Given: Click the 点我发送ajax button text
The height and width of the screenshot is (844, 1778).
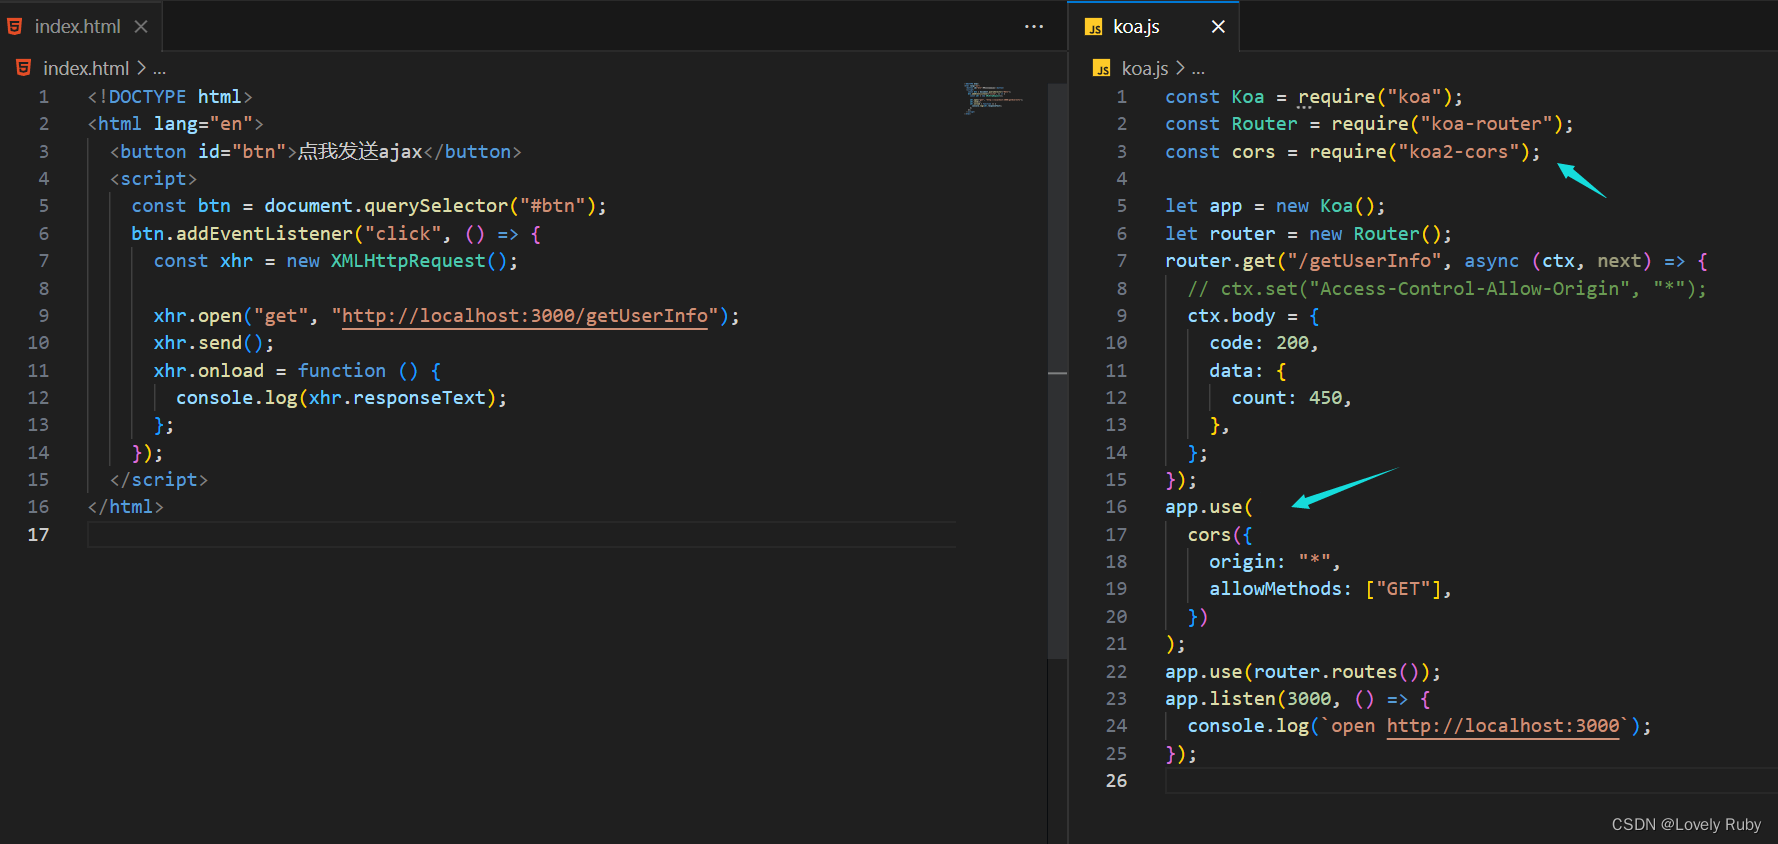Looking at the screenshot, I should [360, 152].
